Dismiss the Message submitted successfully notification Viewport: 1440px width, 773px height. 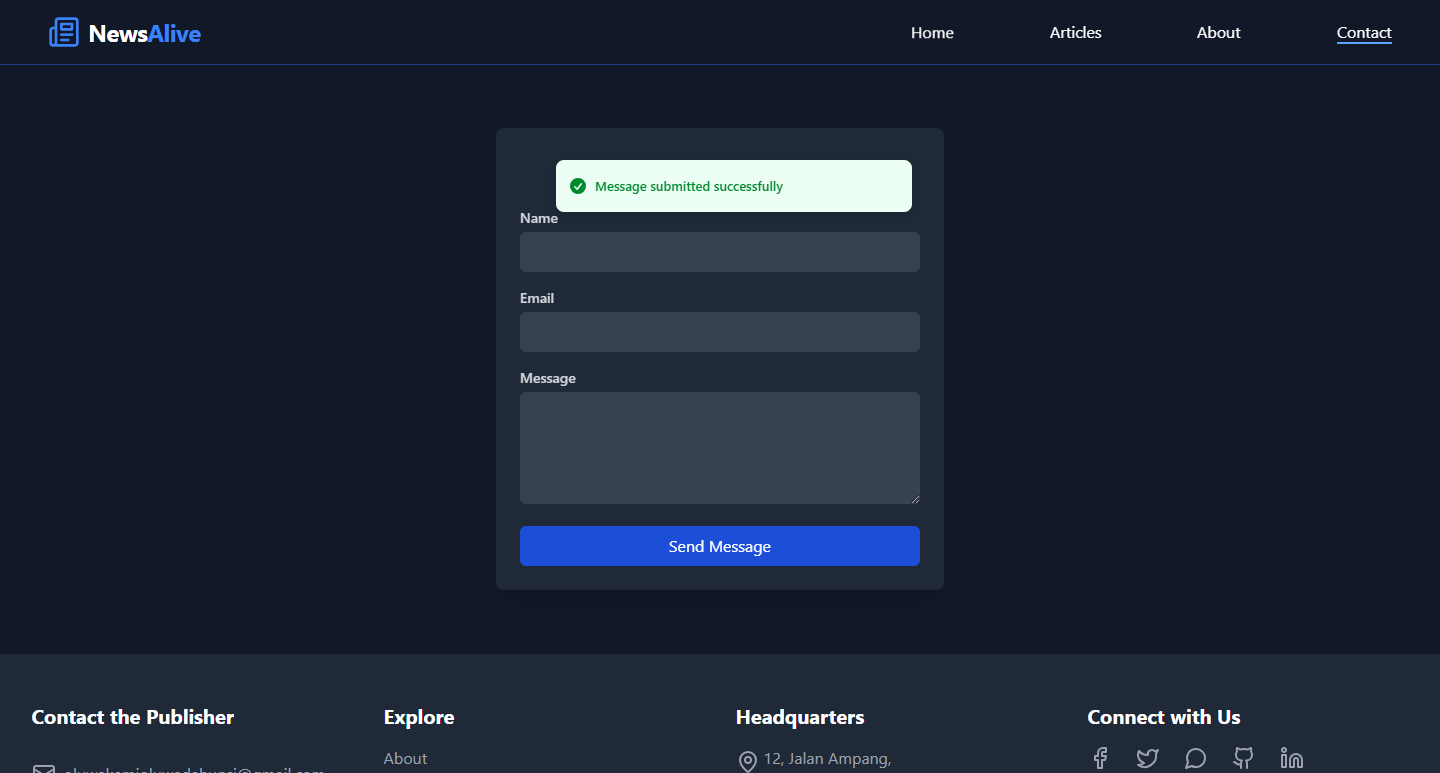coord(733,186)
